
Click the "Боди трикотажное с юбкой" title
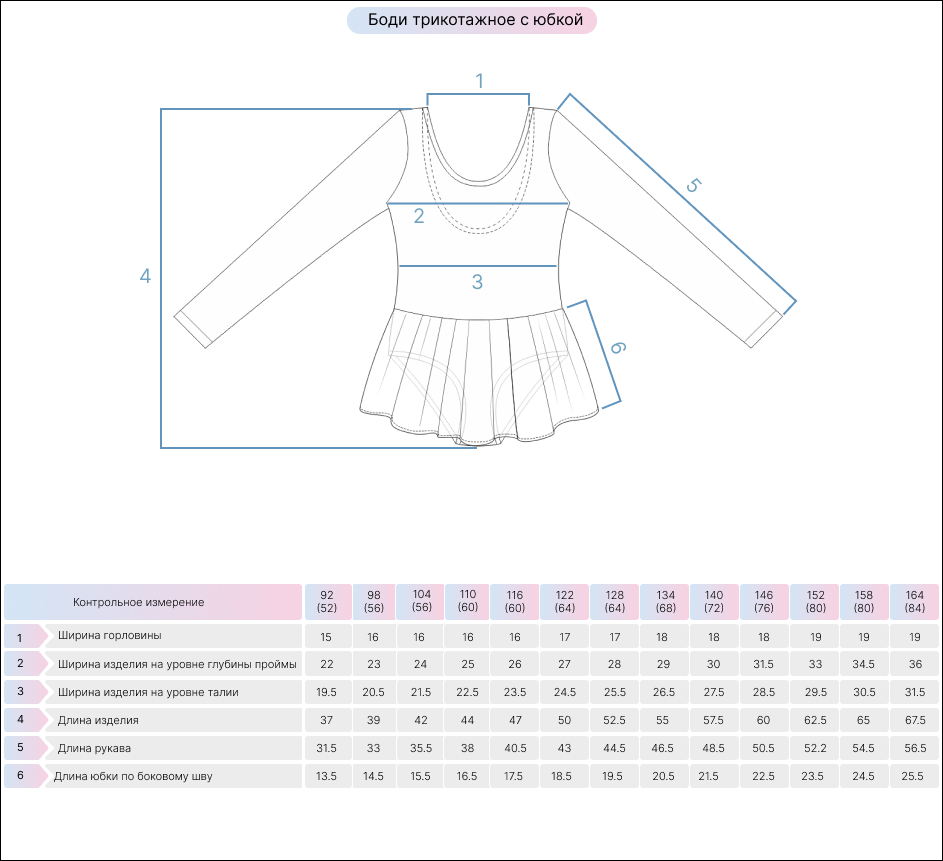tap(472, 20)
